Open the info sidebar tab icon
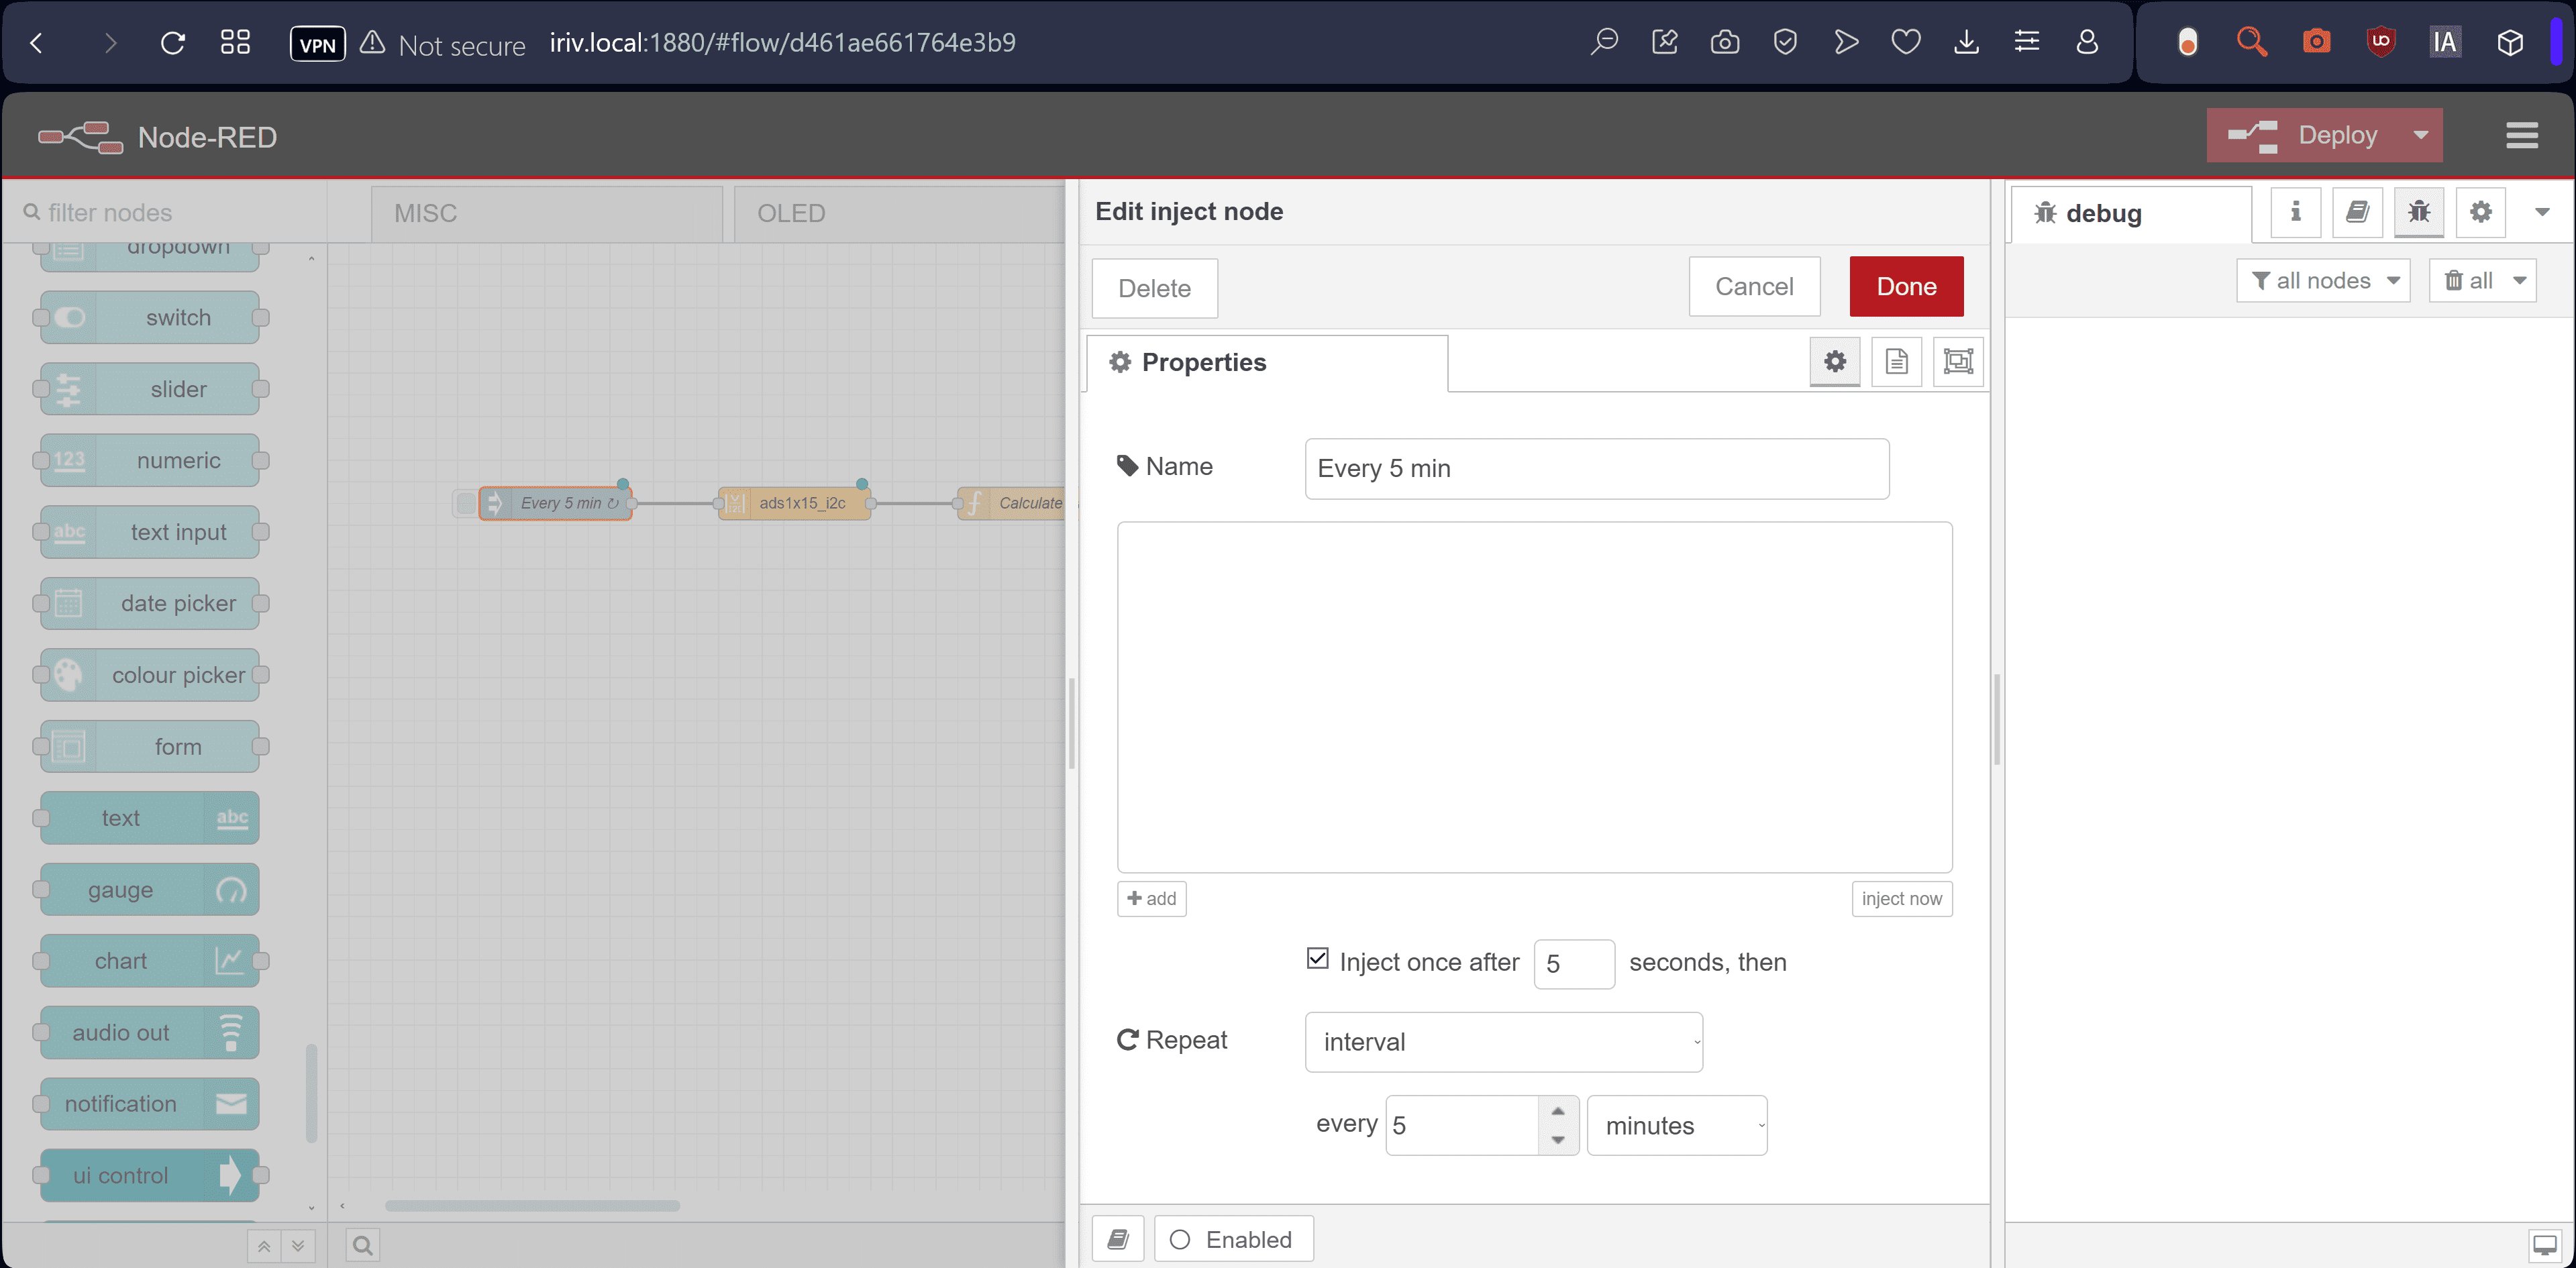The height and width of the screenshot is (1268, 2576). click(2295, 212)
